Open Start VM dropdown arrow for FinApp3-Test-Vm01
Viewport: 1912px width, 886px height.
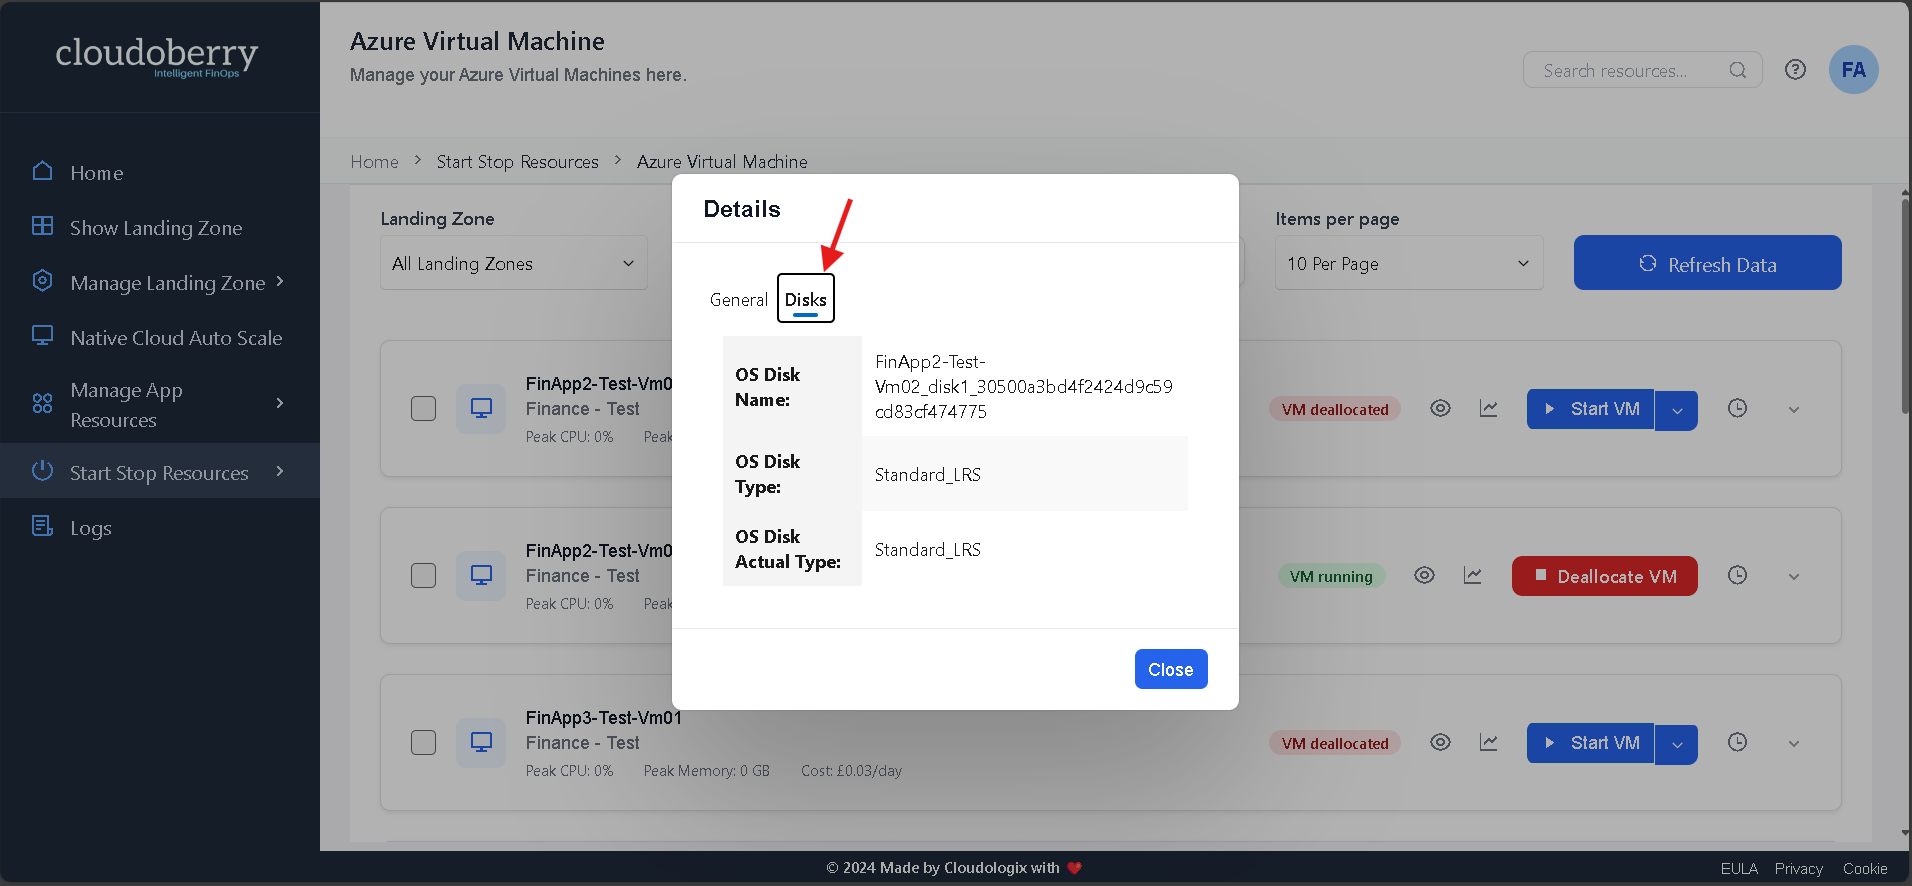(1677, 744)
